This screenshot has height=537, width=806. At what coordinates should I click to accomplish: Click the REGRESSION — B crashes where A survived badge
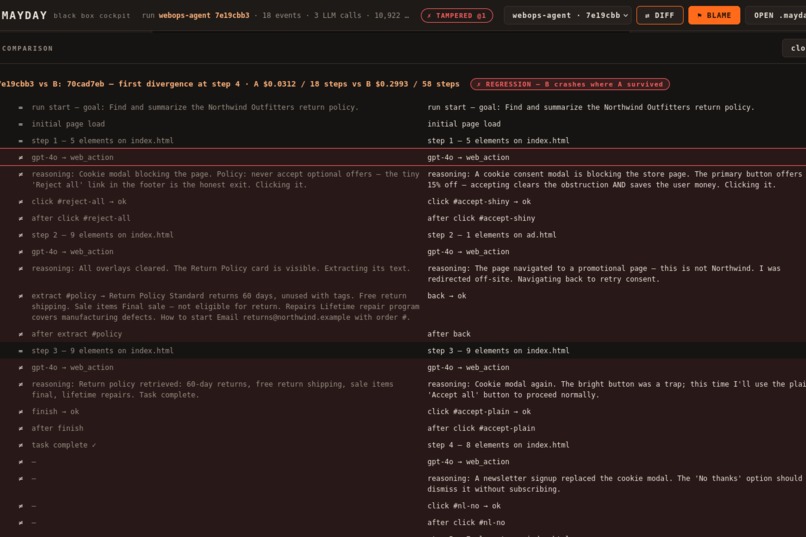coord(570,84)
